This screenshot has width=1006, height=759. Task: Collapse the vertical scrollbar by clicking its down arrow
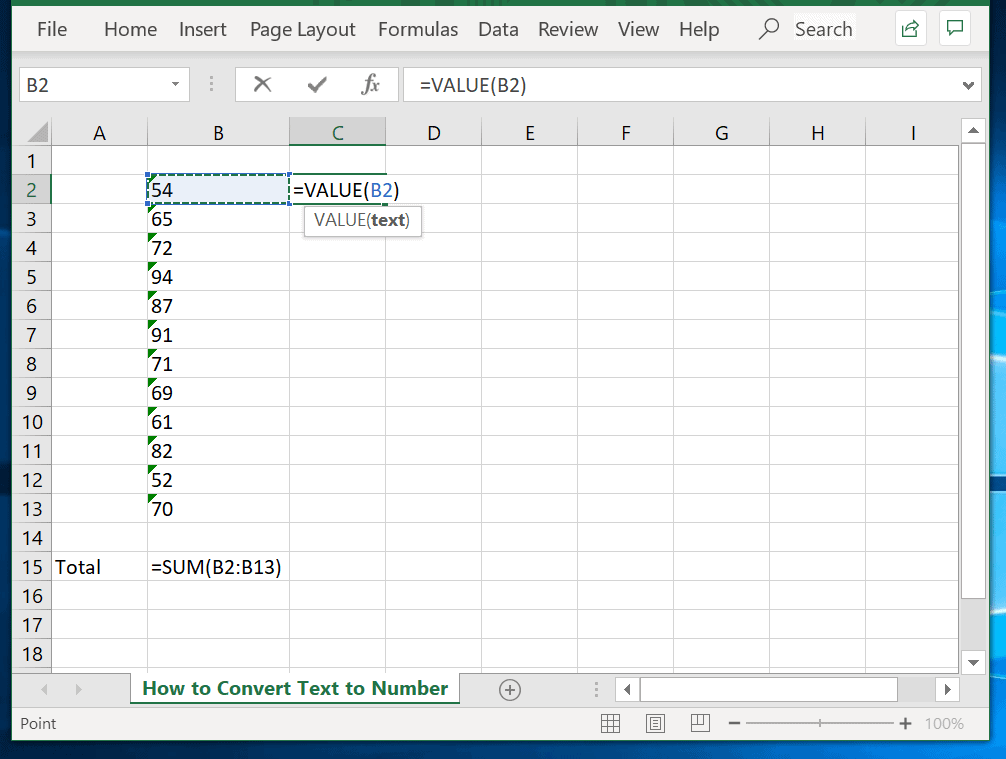coord(973,662)
